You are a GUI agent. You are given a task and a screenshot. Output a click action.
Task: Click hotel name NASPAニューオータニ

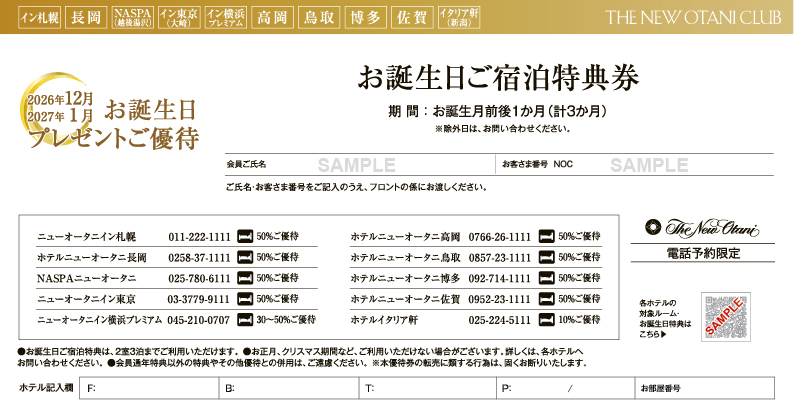[87, 278]
